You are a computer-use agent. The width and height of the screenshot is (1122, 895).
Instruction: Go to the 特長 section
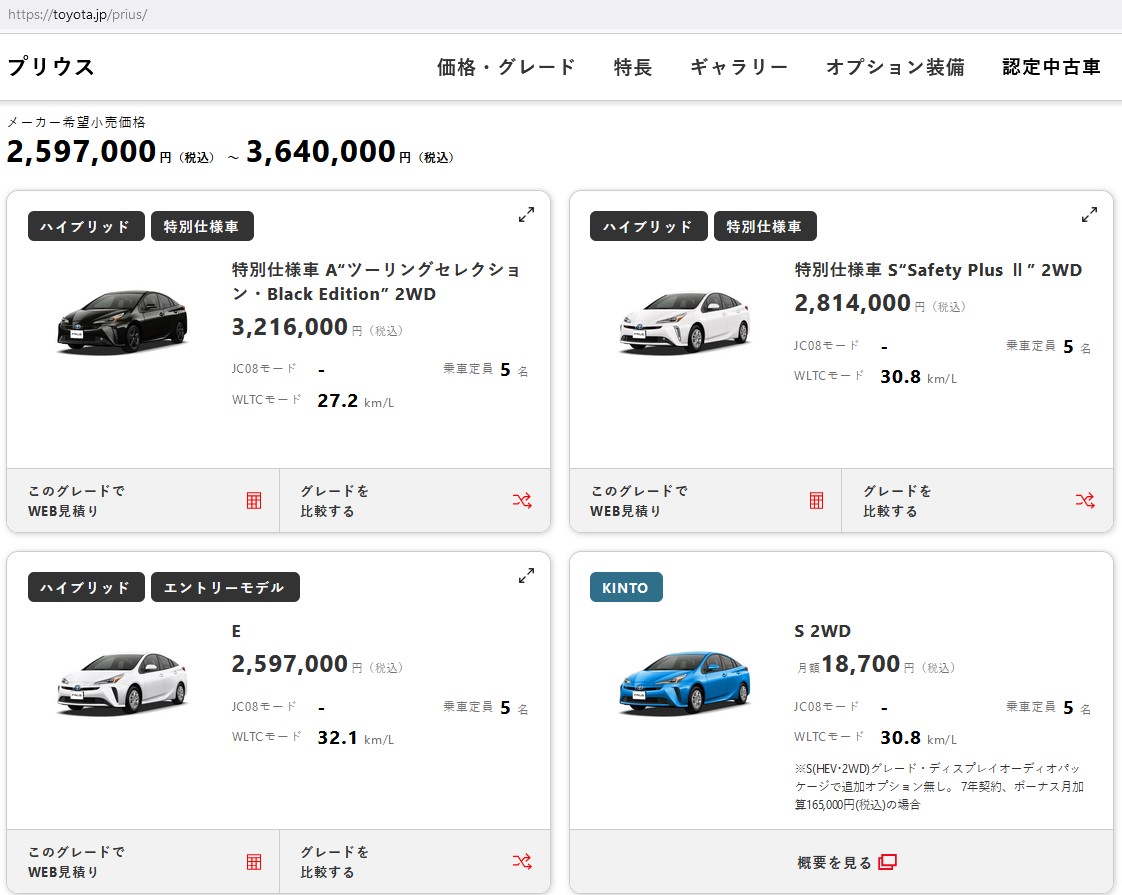[x=633, y=67]
